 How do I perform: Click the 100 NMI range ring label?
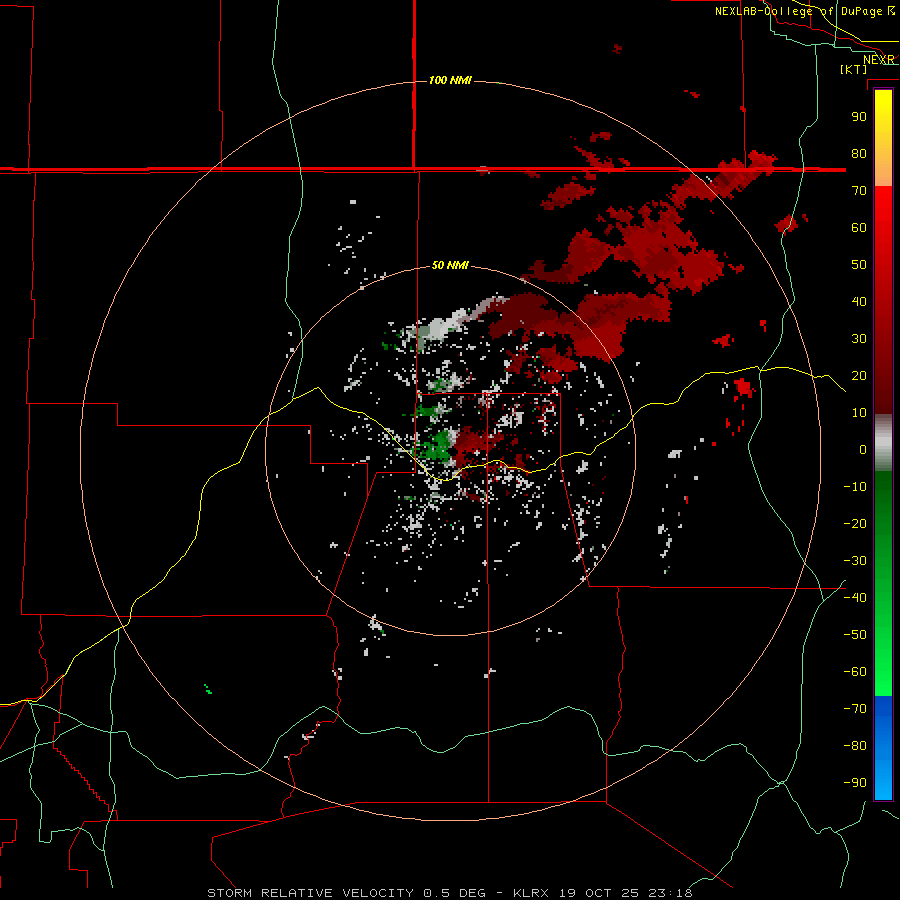point(450,80)
